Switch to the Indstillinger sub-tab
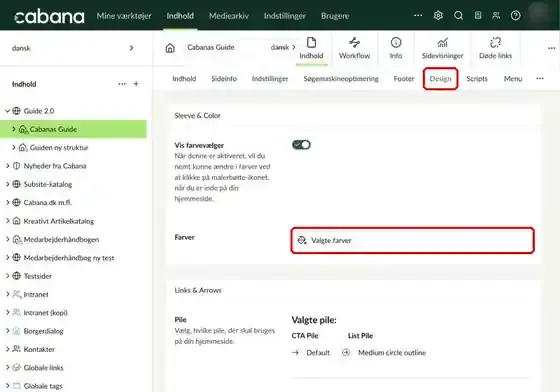 coord(270,79)
